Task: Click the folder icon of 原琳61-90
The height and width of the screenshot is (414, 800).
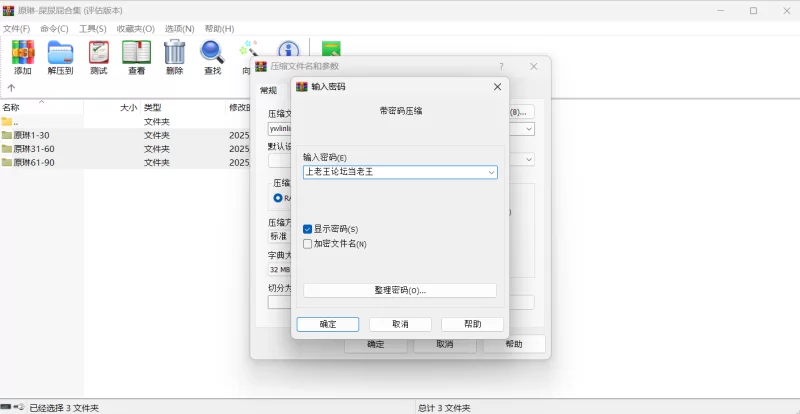Action: (x=6, y=162)
